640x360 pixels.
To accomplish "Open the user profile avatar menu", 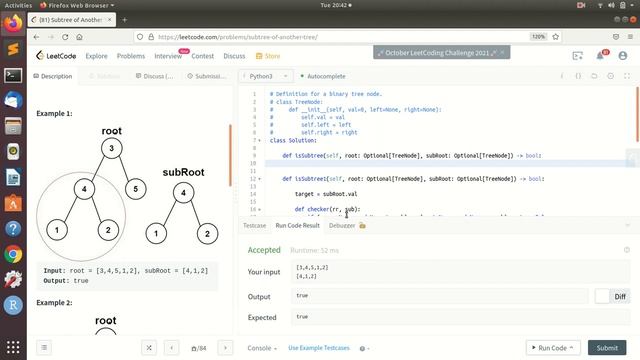I will click(622, 56).
